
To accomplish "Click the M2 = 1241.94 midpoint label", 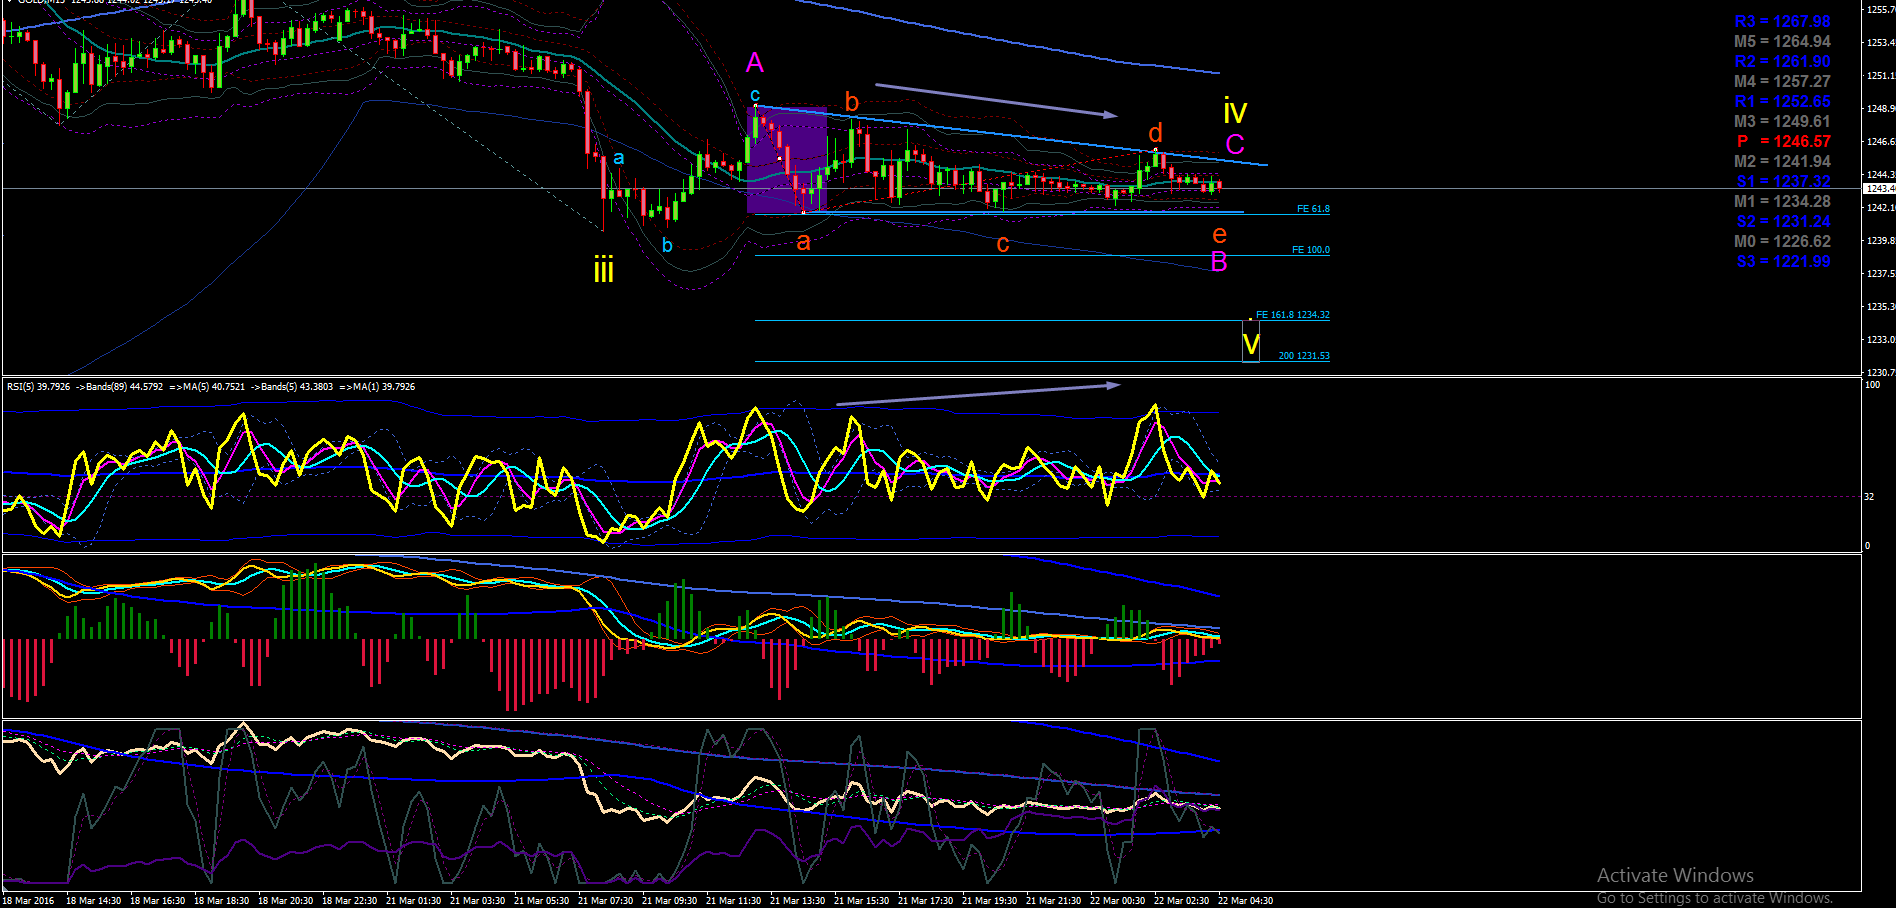I will click(x=1782, y=162).
